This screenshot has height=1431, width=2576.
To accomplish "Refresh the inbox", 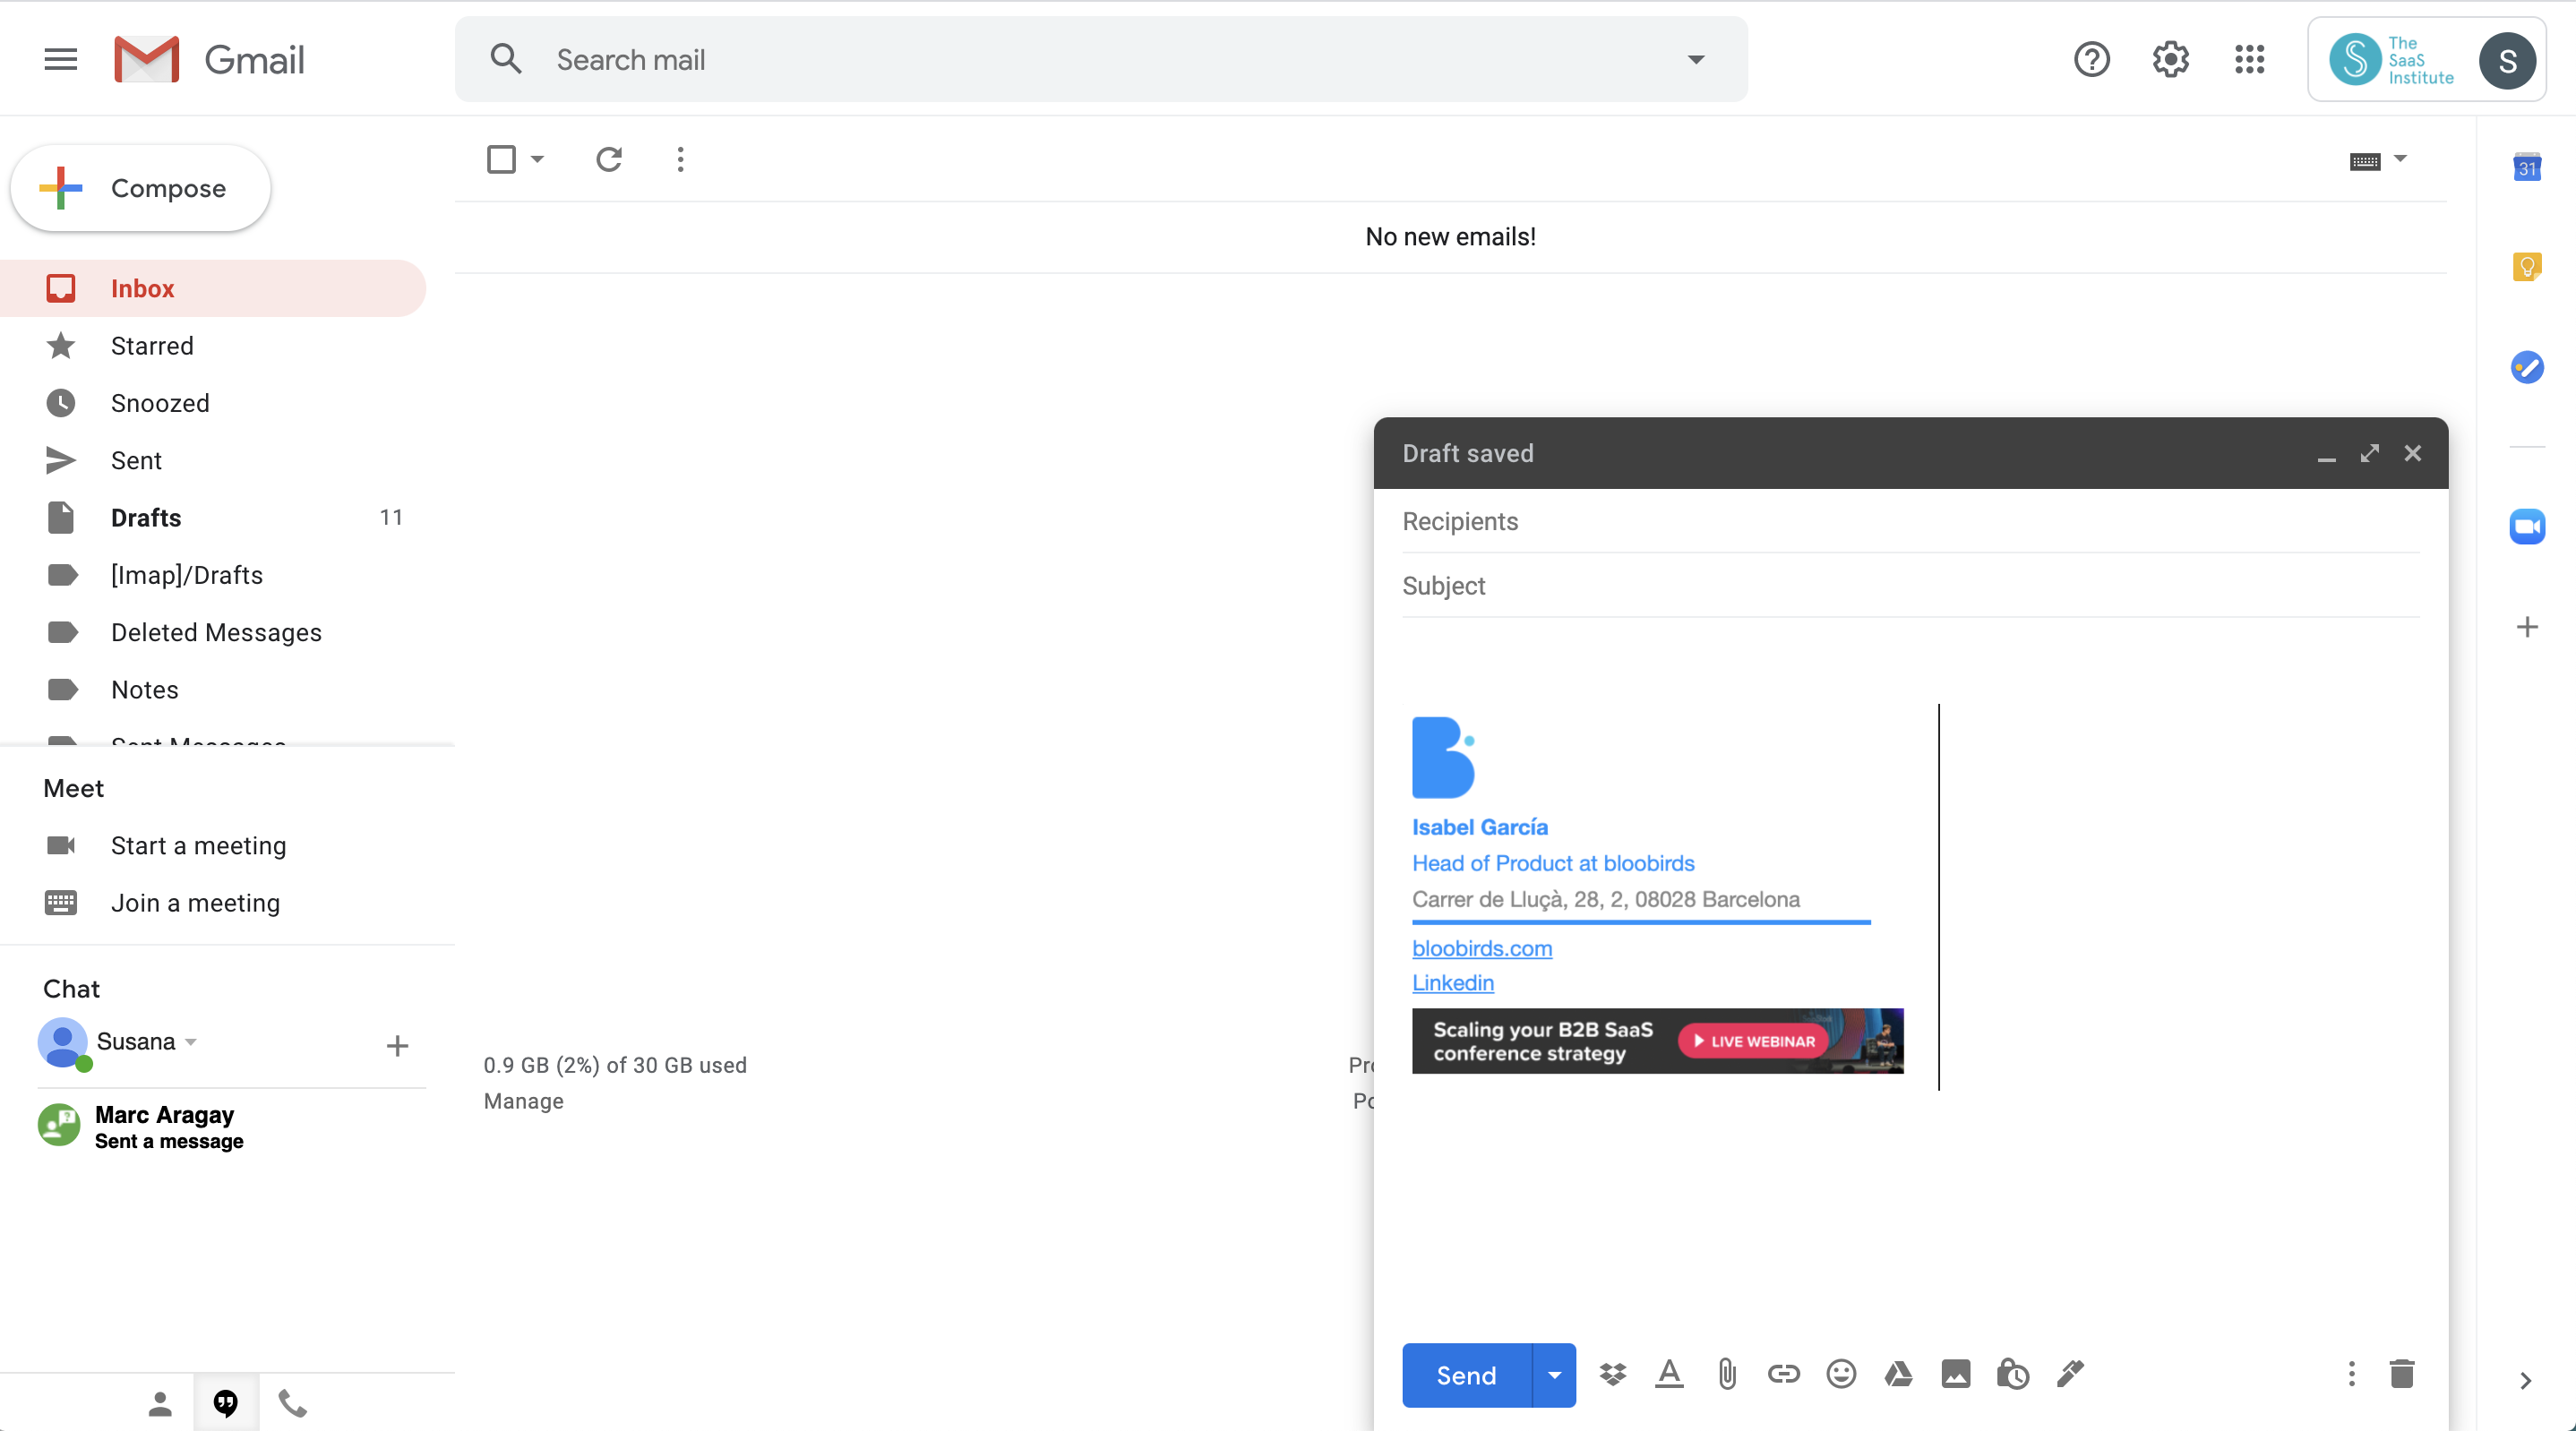I will (609, 159).
